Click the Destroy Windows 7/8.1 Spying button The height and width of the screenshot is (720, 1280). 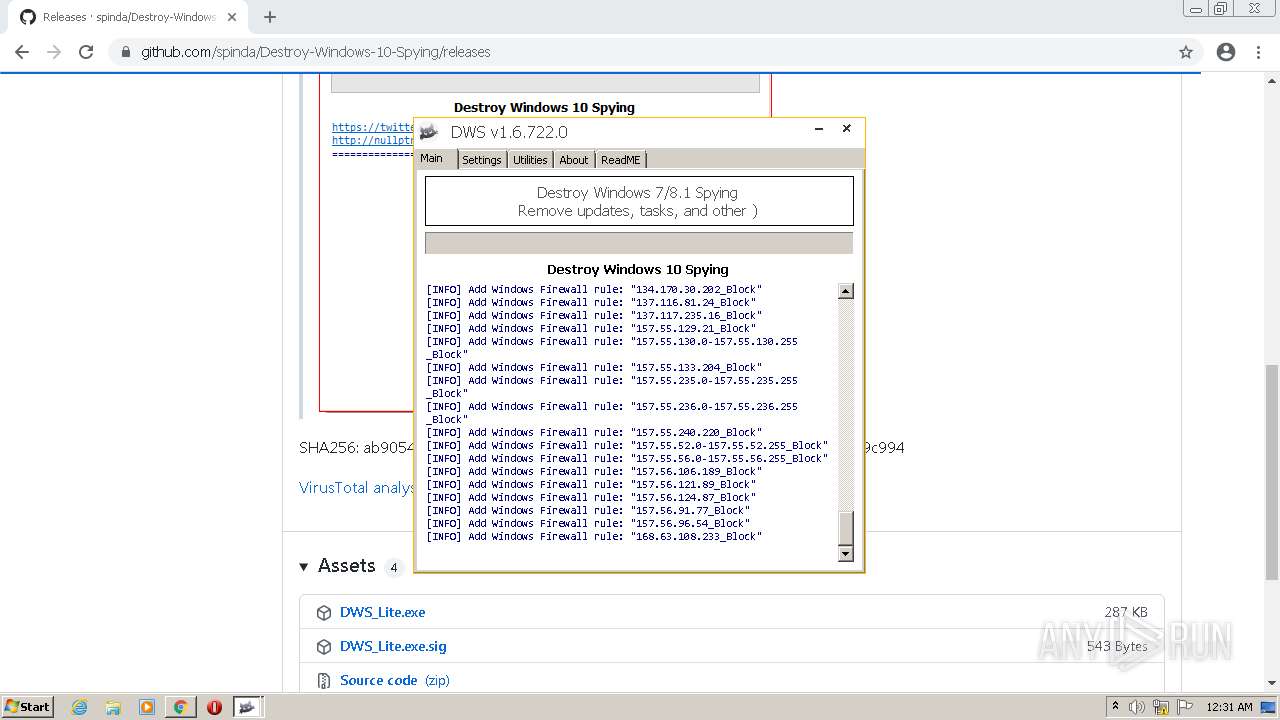pyautogui.click(x=639, y=201)
